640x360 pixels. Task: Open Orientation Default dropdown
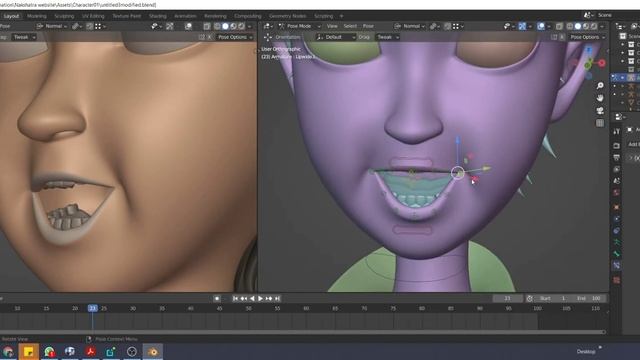[x=336, y=37]
